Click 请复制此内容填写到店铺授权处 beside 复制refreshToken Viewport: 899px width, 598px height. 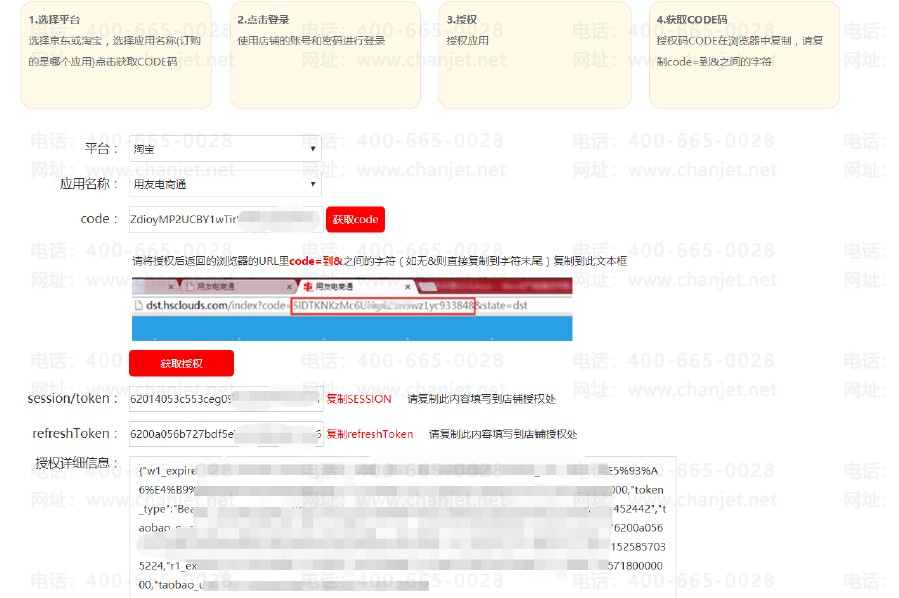pyautogui.click(x=503, y=434)
